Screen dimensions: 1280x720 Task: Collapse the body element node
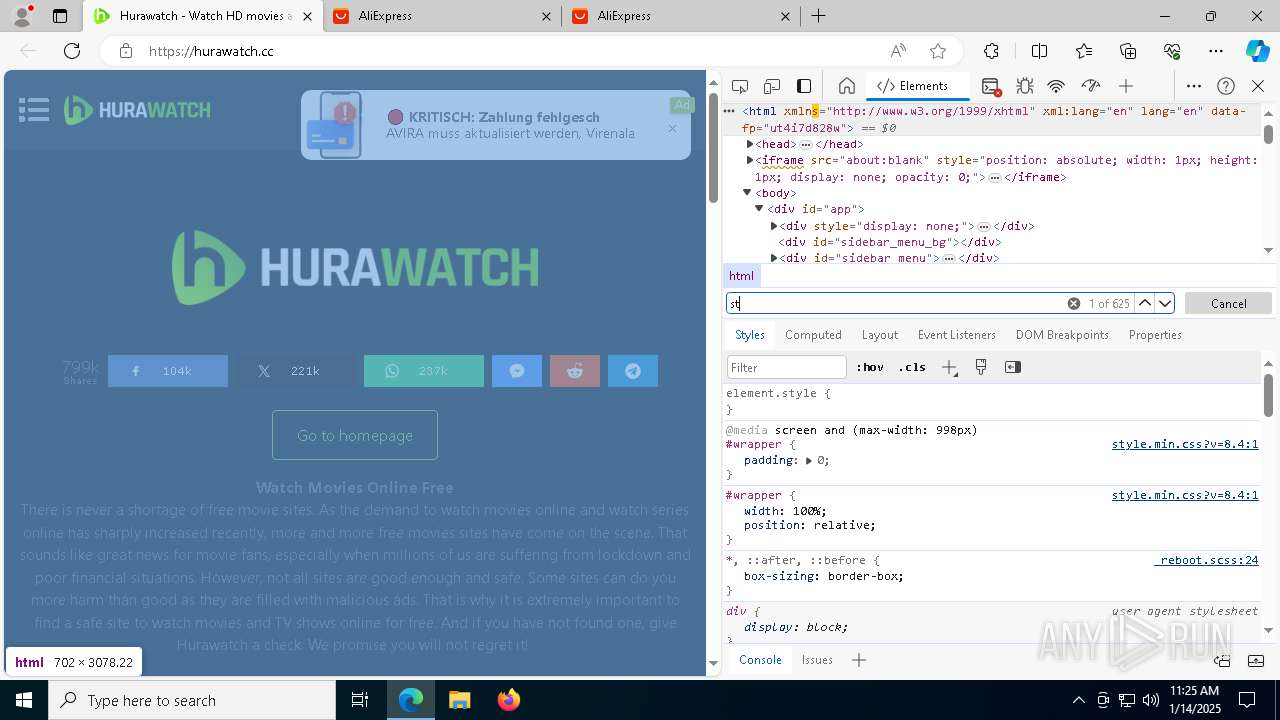tap(747, 193)
